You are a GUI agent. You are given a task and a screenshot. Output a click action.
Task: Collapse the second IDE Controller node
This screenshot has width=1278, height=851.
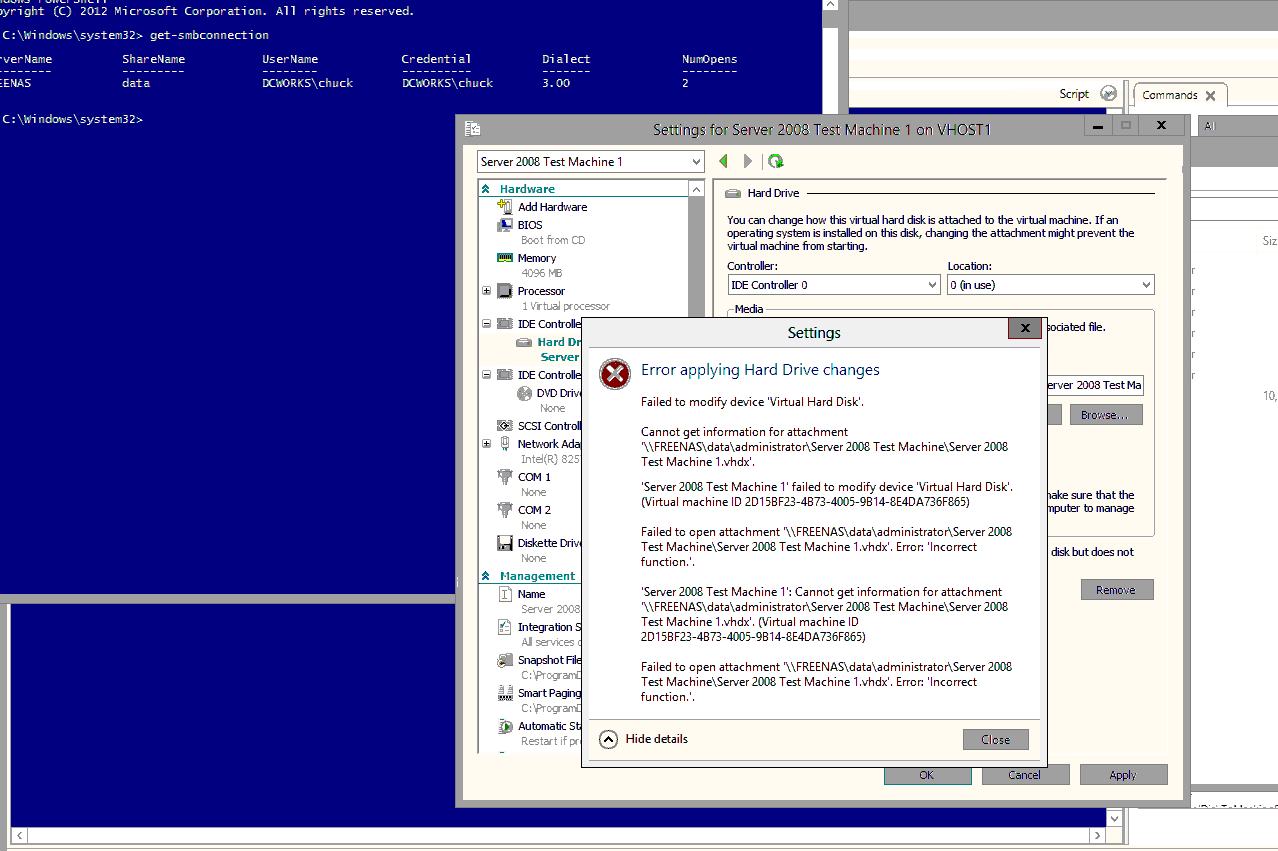tap(487, 375)
